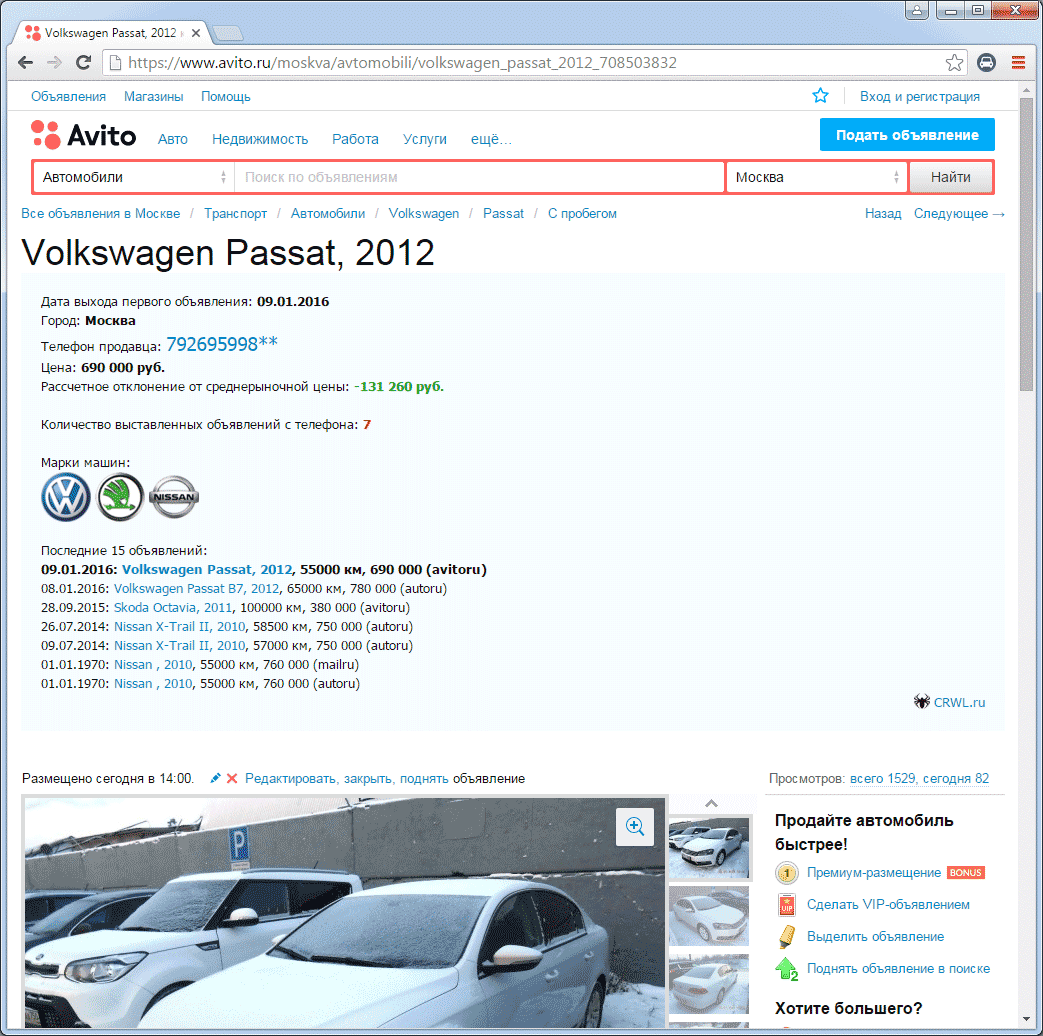Click the blue pencil edit icon
Viewport: 1043px width, 1036px height.
[x=216, y=778]
